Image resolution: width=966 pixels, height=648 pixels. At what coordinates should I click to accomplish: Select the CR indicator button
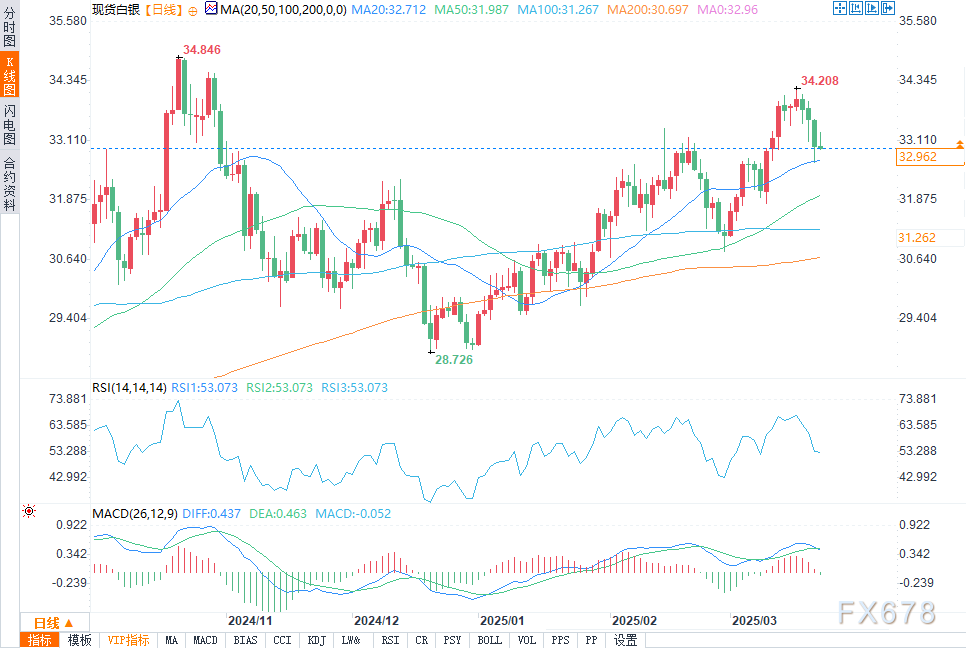point(421,640)
